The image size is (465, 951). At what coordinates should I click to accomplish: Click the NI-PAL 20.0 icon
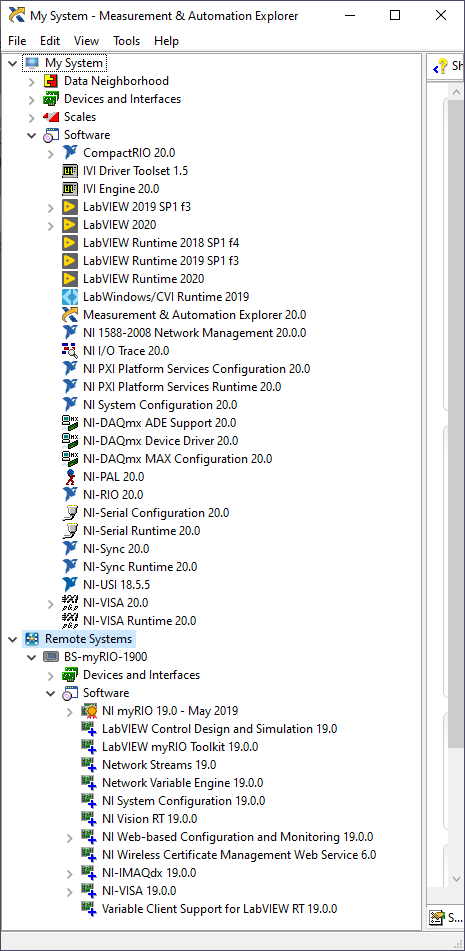pyautogui.click(x=70, y=477)
